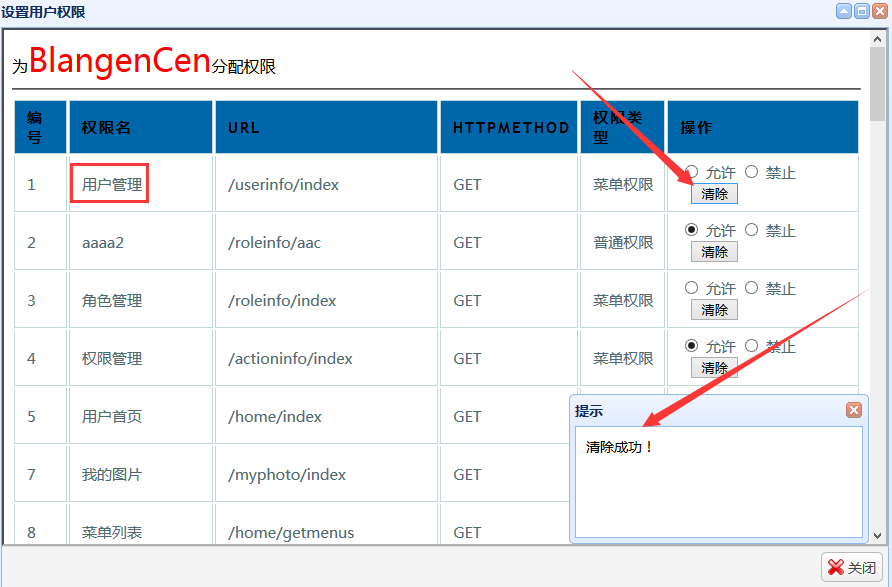Click the /myphoto/index URL cell
Image resolution: width=892 pixels, height=587 pixels.
click(x=326, y=474)
